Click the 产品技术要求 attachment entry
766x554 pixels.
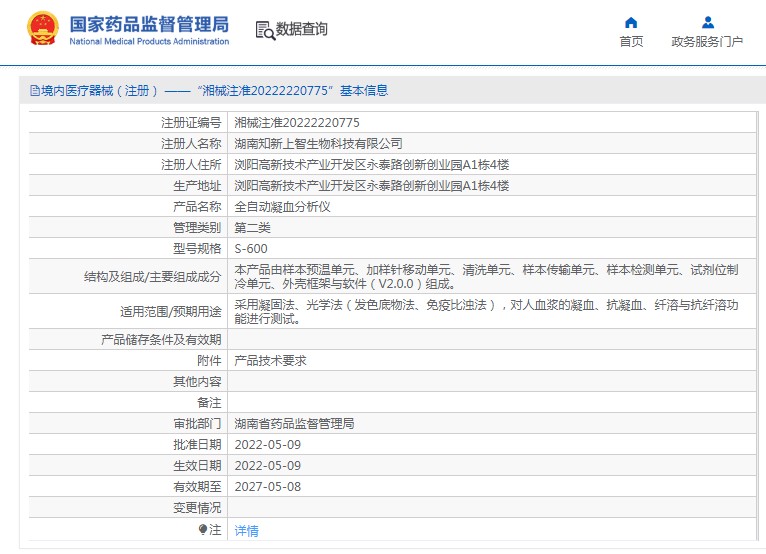coord(270,361)
